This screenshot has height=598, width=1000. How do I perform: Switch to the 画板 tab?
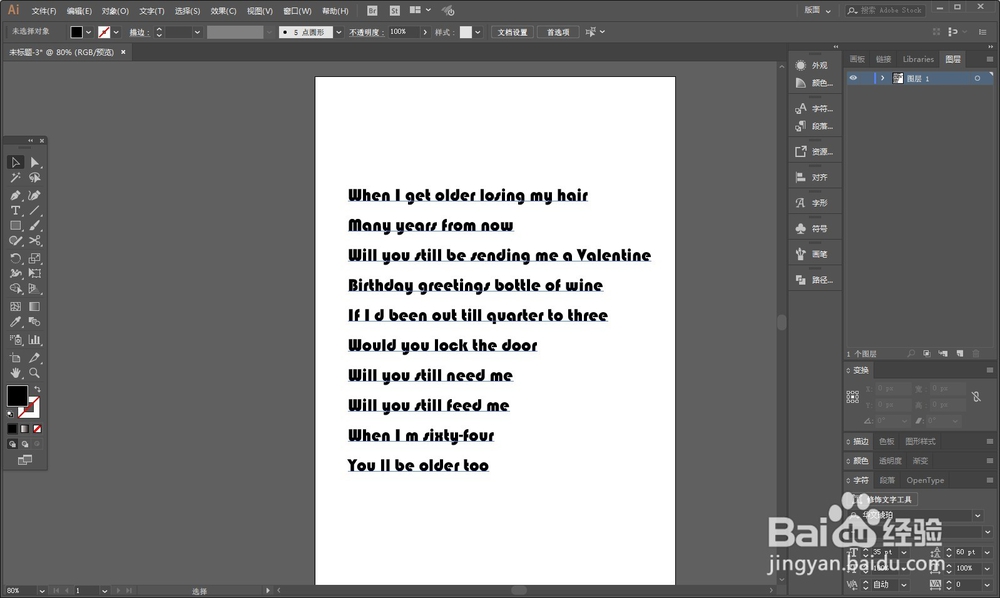(857, 59)
